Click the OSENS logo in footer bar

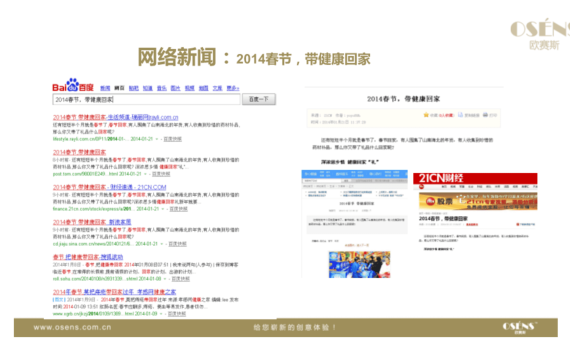[x=519, y=327]
